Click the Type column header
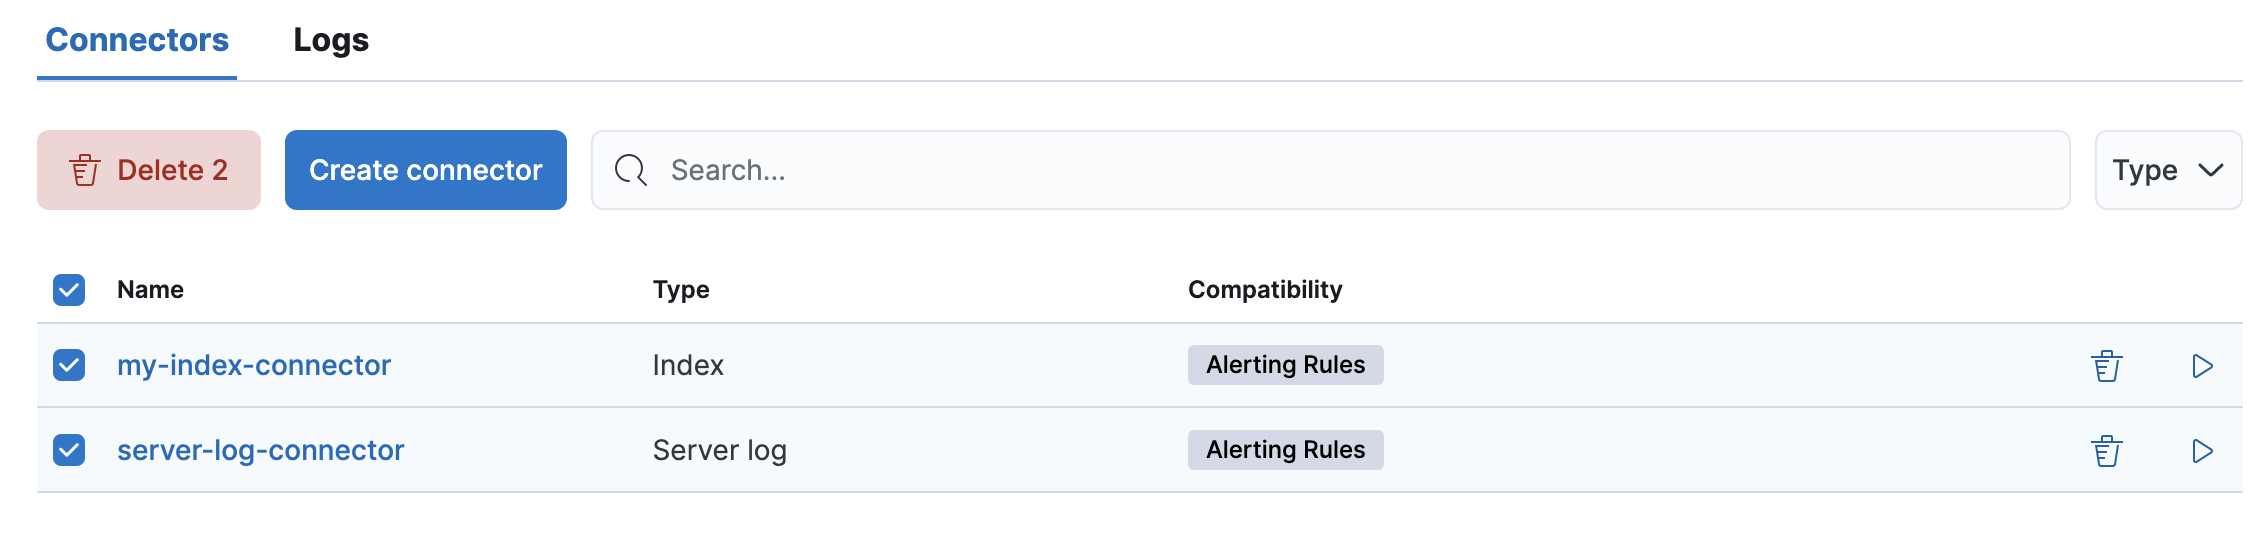Image resolution: width=2267 pixels, height=537 pixels. (681, 290)
